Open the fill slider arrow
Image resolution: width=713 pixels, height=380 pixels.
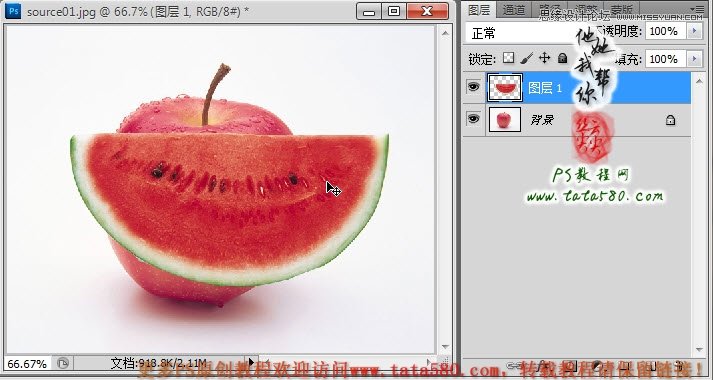[694, 59]
